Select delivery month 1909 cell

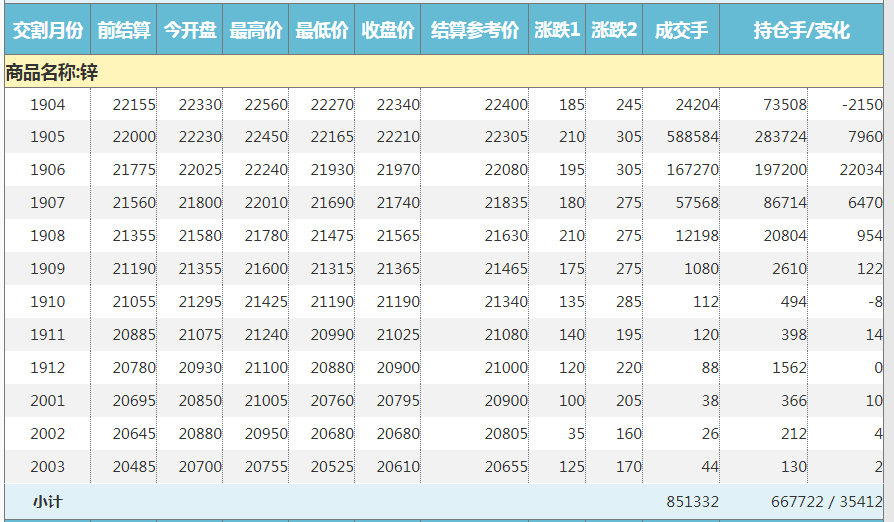pos(47,269)
